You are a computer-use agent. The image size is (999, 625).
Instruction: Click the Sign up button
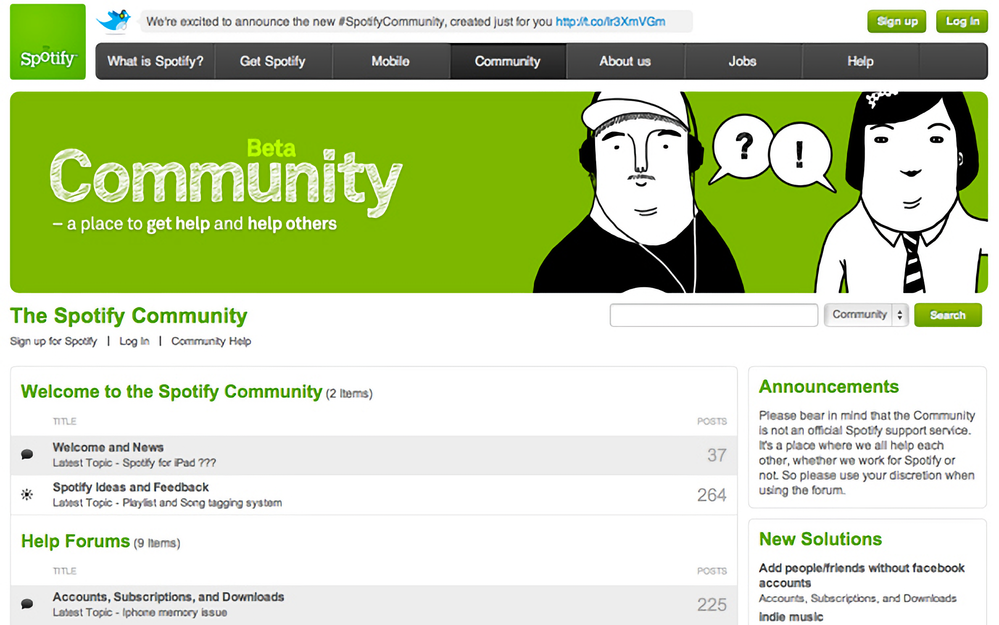897,22
